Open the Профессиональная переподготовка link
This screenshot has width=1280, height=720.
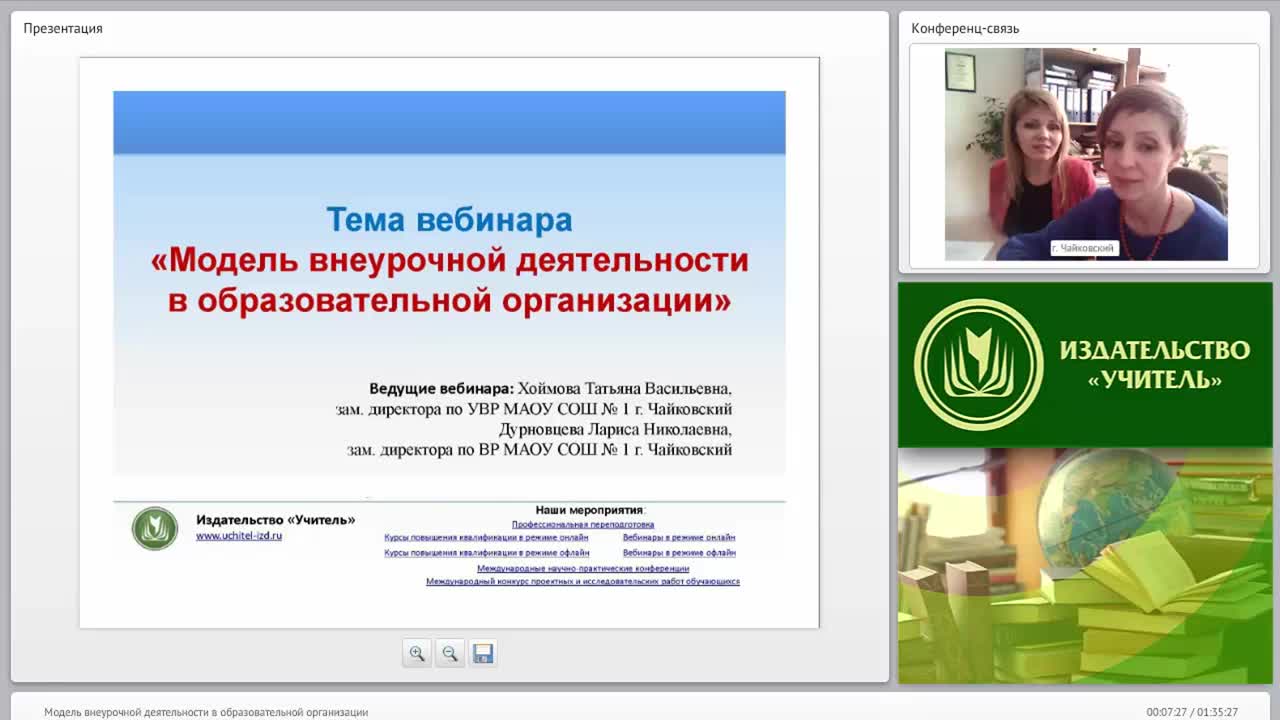[x=583, y=524]
